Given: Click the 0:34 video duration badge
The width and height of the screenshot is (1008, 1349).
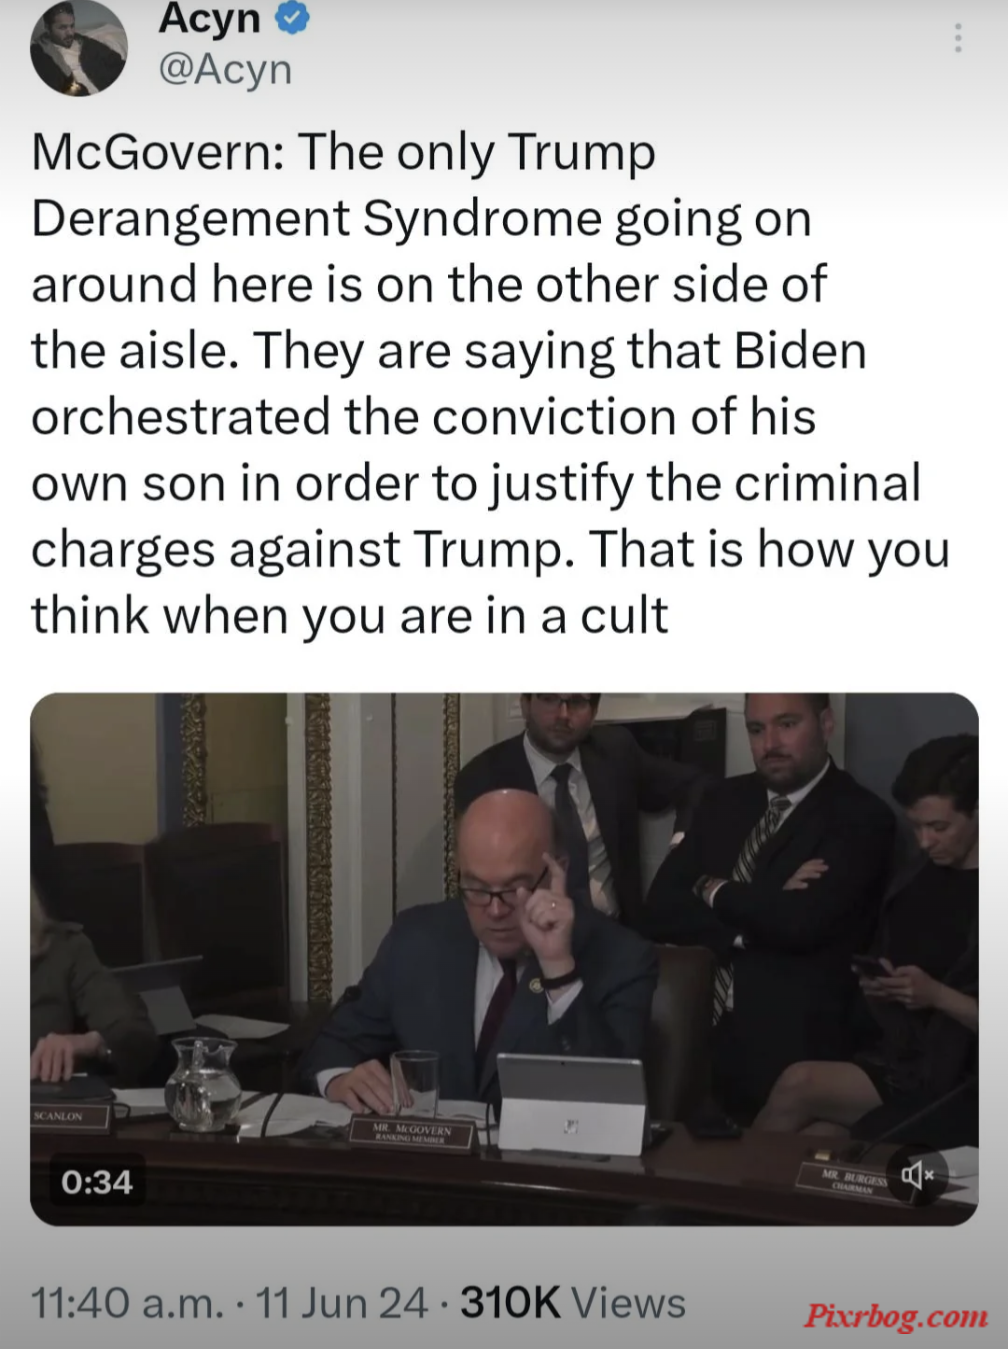Looking at the screenshot, I should pos(96,1182).
